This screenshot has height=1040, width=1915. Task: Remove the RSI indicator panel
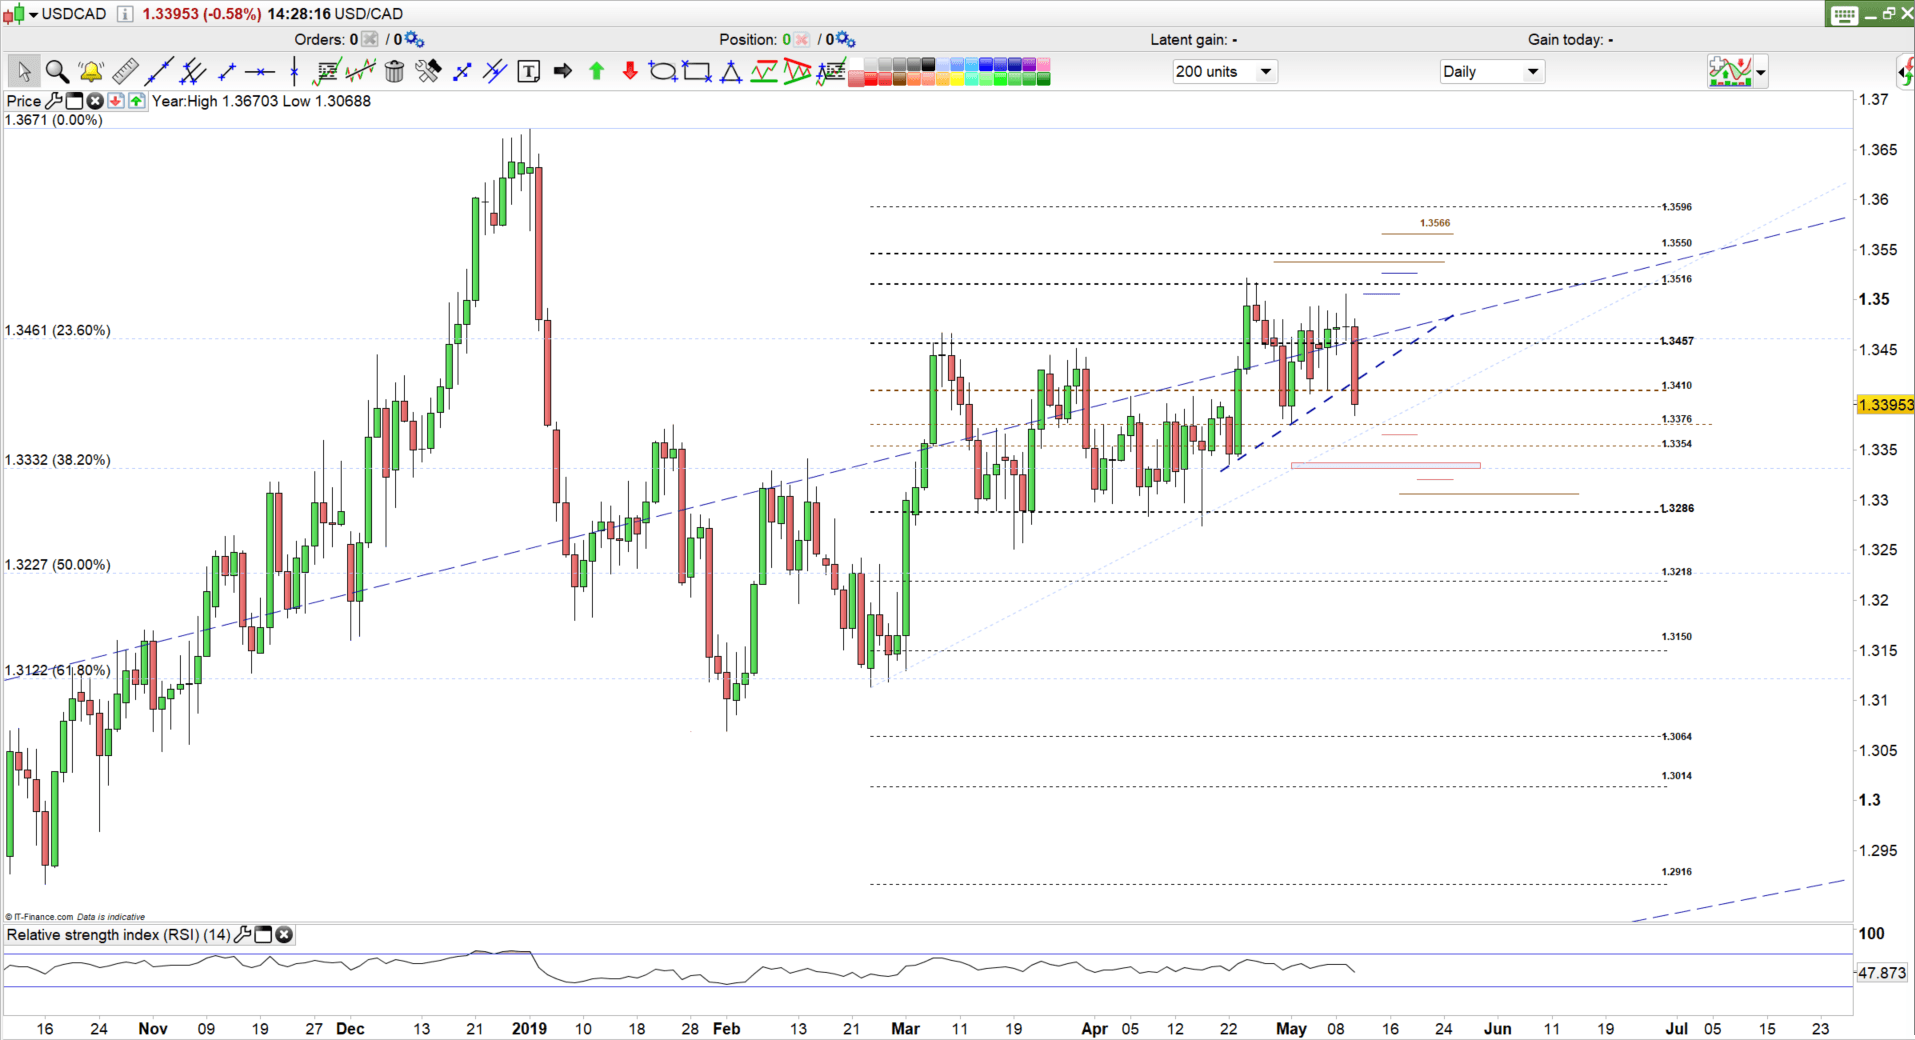click(x=284, y=935)
